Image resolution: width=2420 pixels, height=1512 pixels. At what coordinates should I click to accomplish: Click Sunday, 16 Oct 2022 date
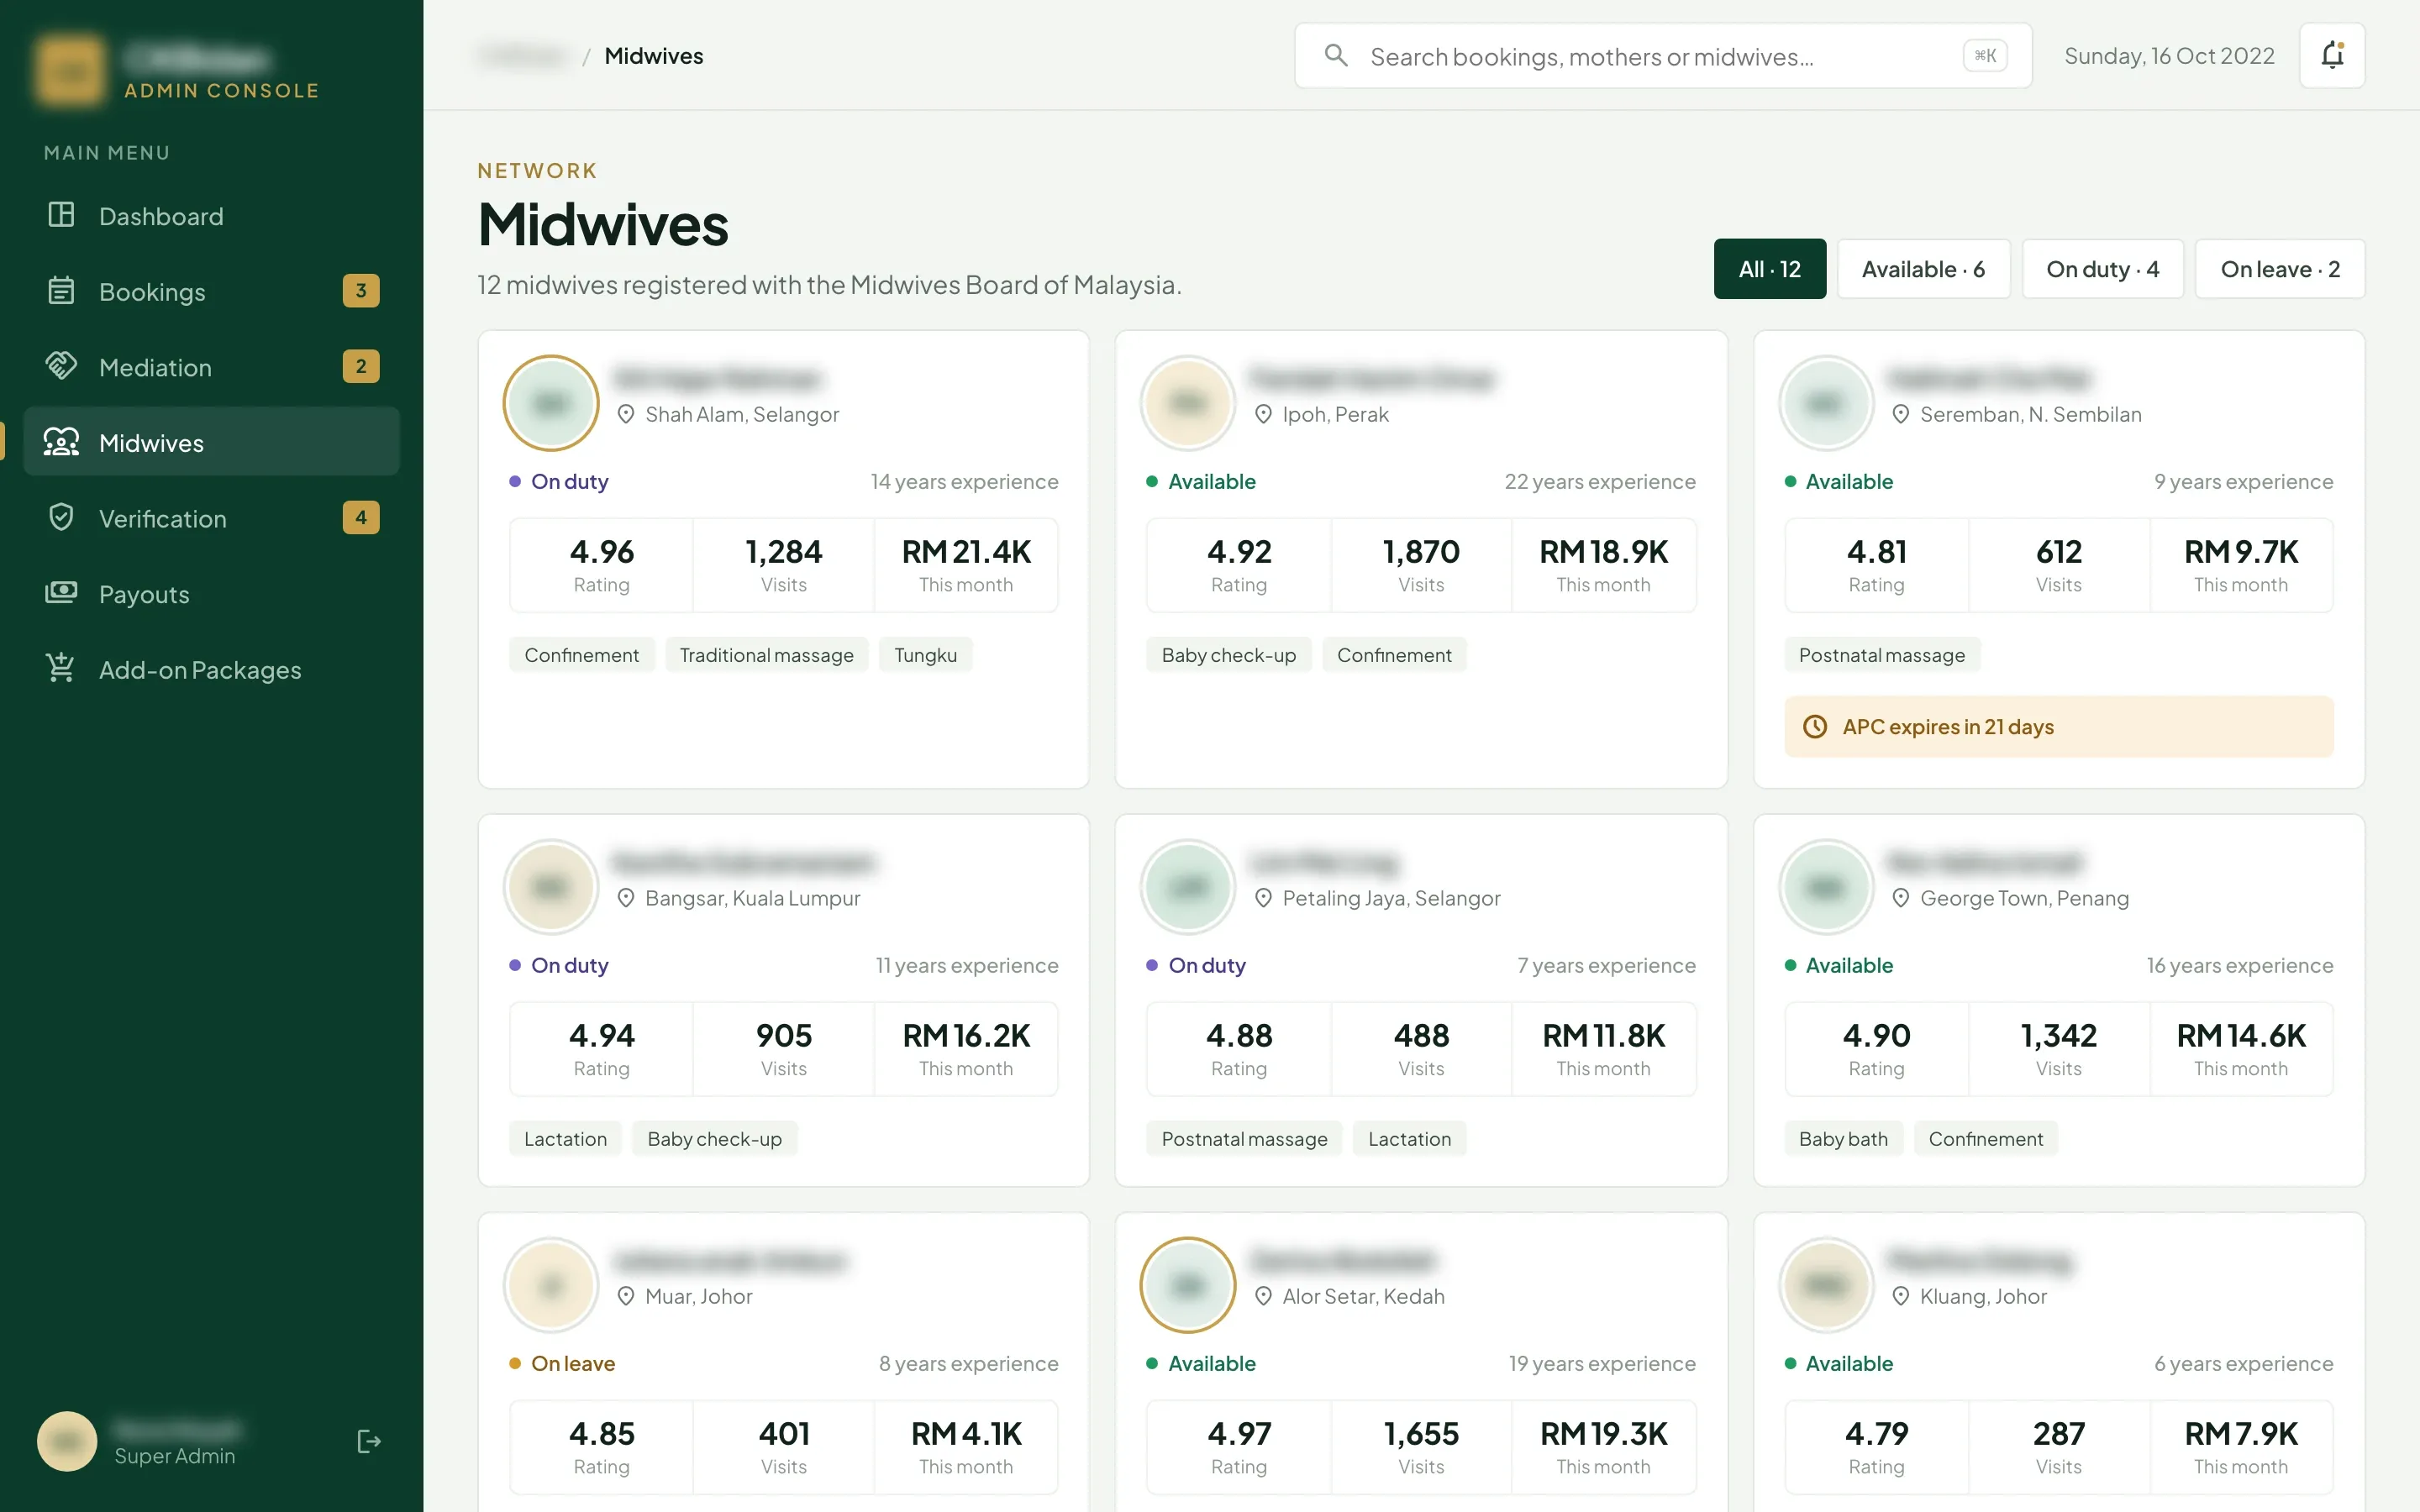[2169, 56]
